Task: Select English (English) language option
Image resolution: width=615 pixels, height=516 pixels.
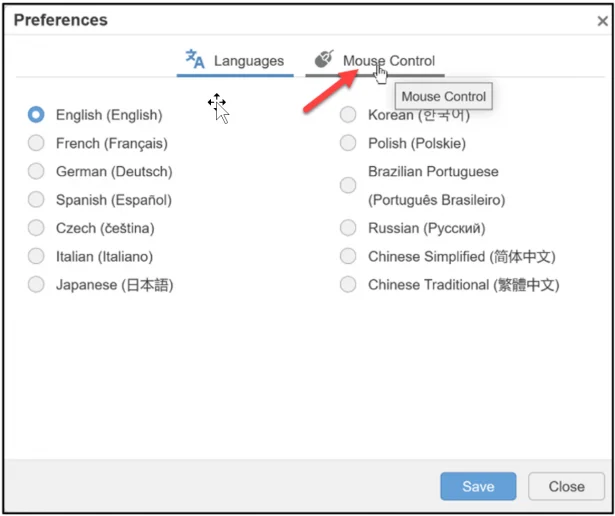Action: click(x=37, y=115)
